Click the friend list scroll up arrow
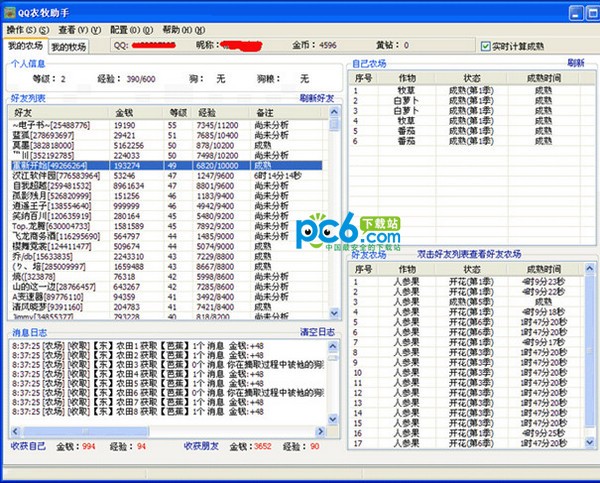The height and width of the screenshot is (483, 600). point(334,112)
